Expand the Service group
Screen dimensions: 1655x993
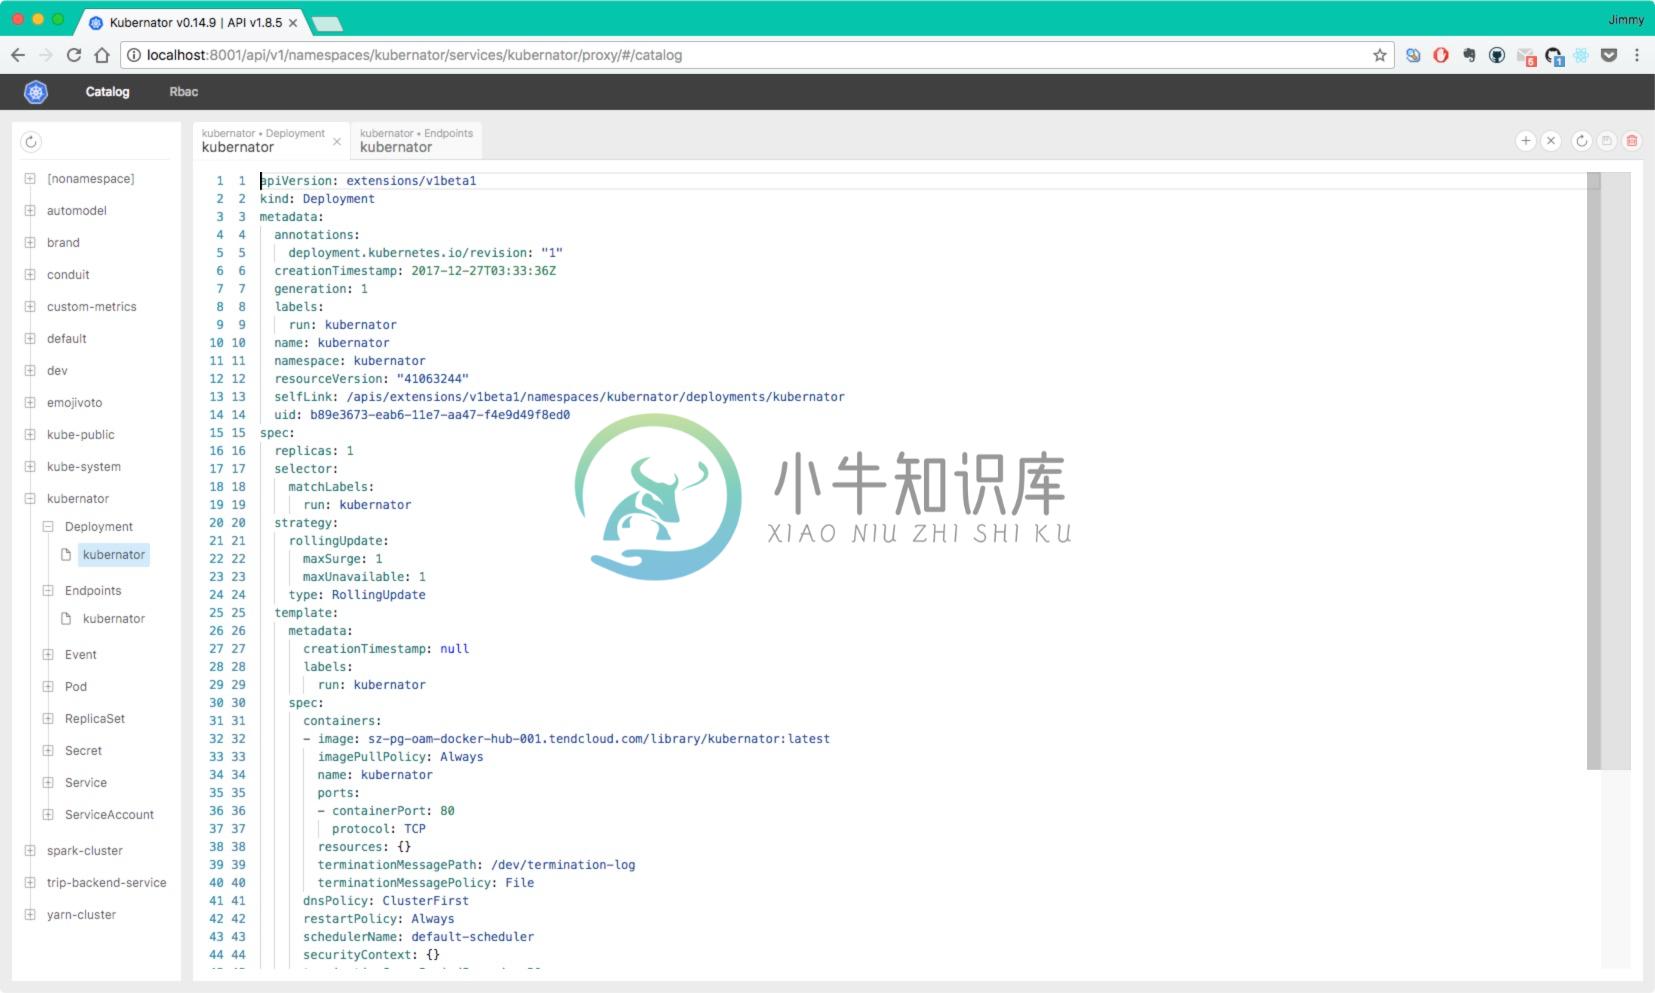[x=48, y=783]
